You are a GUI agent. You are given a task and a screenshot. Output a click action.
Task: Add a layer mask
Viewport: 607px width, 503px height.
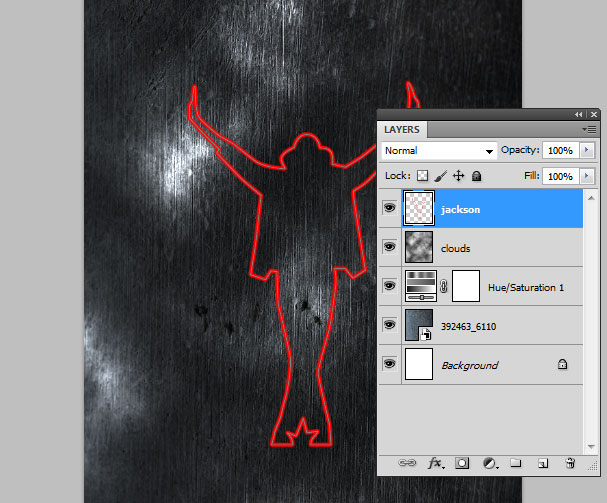click(x=462, y=463)
